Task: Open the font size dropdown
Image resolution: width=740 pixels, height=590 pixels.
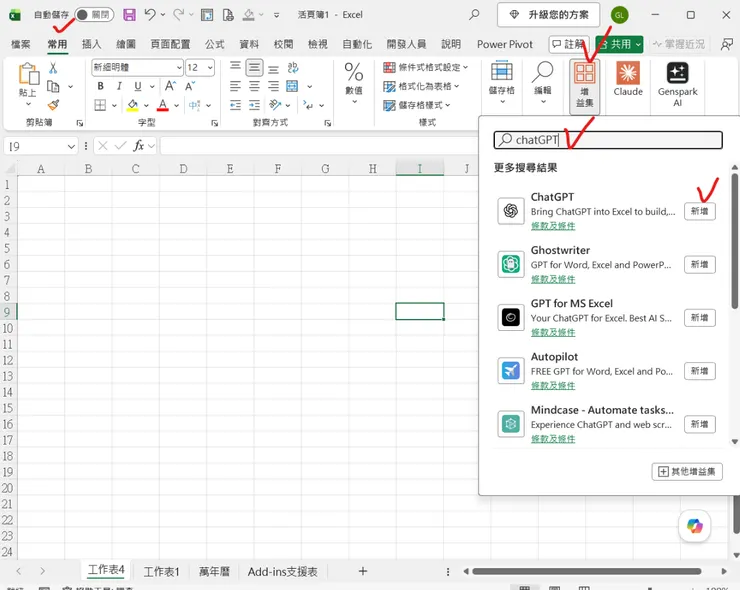Action: 210,67
